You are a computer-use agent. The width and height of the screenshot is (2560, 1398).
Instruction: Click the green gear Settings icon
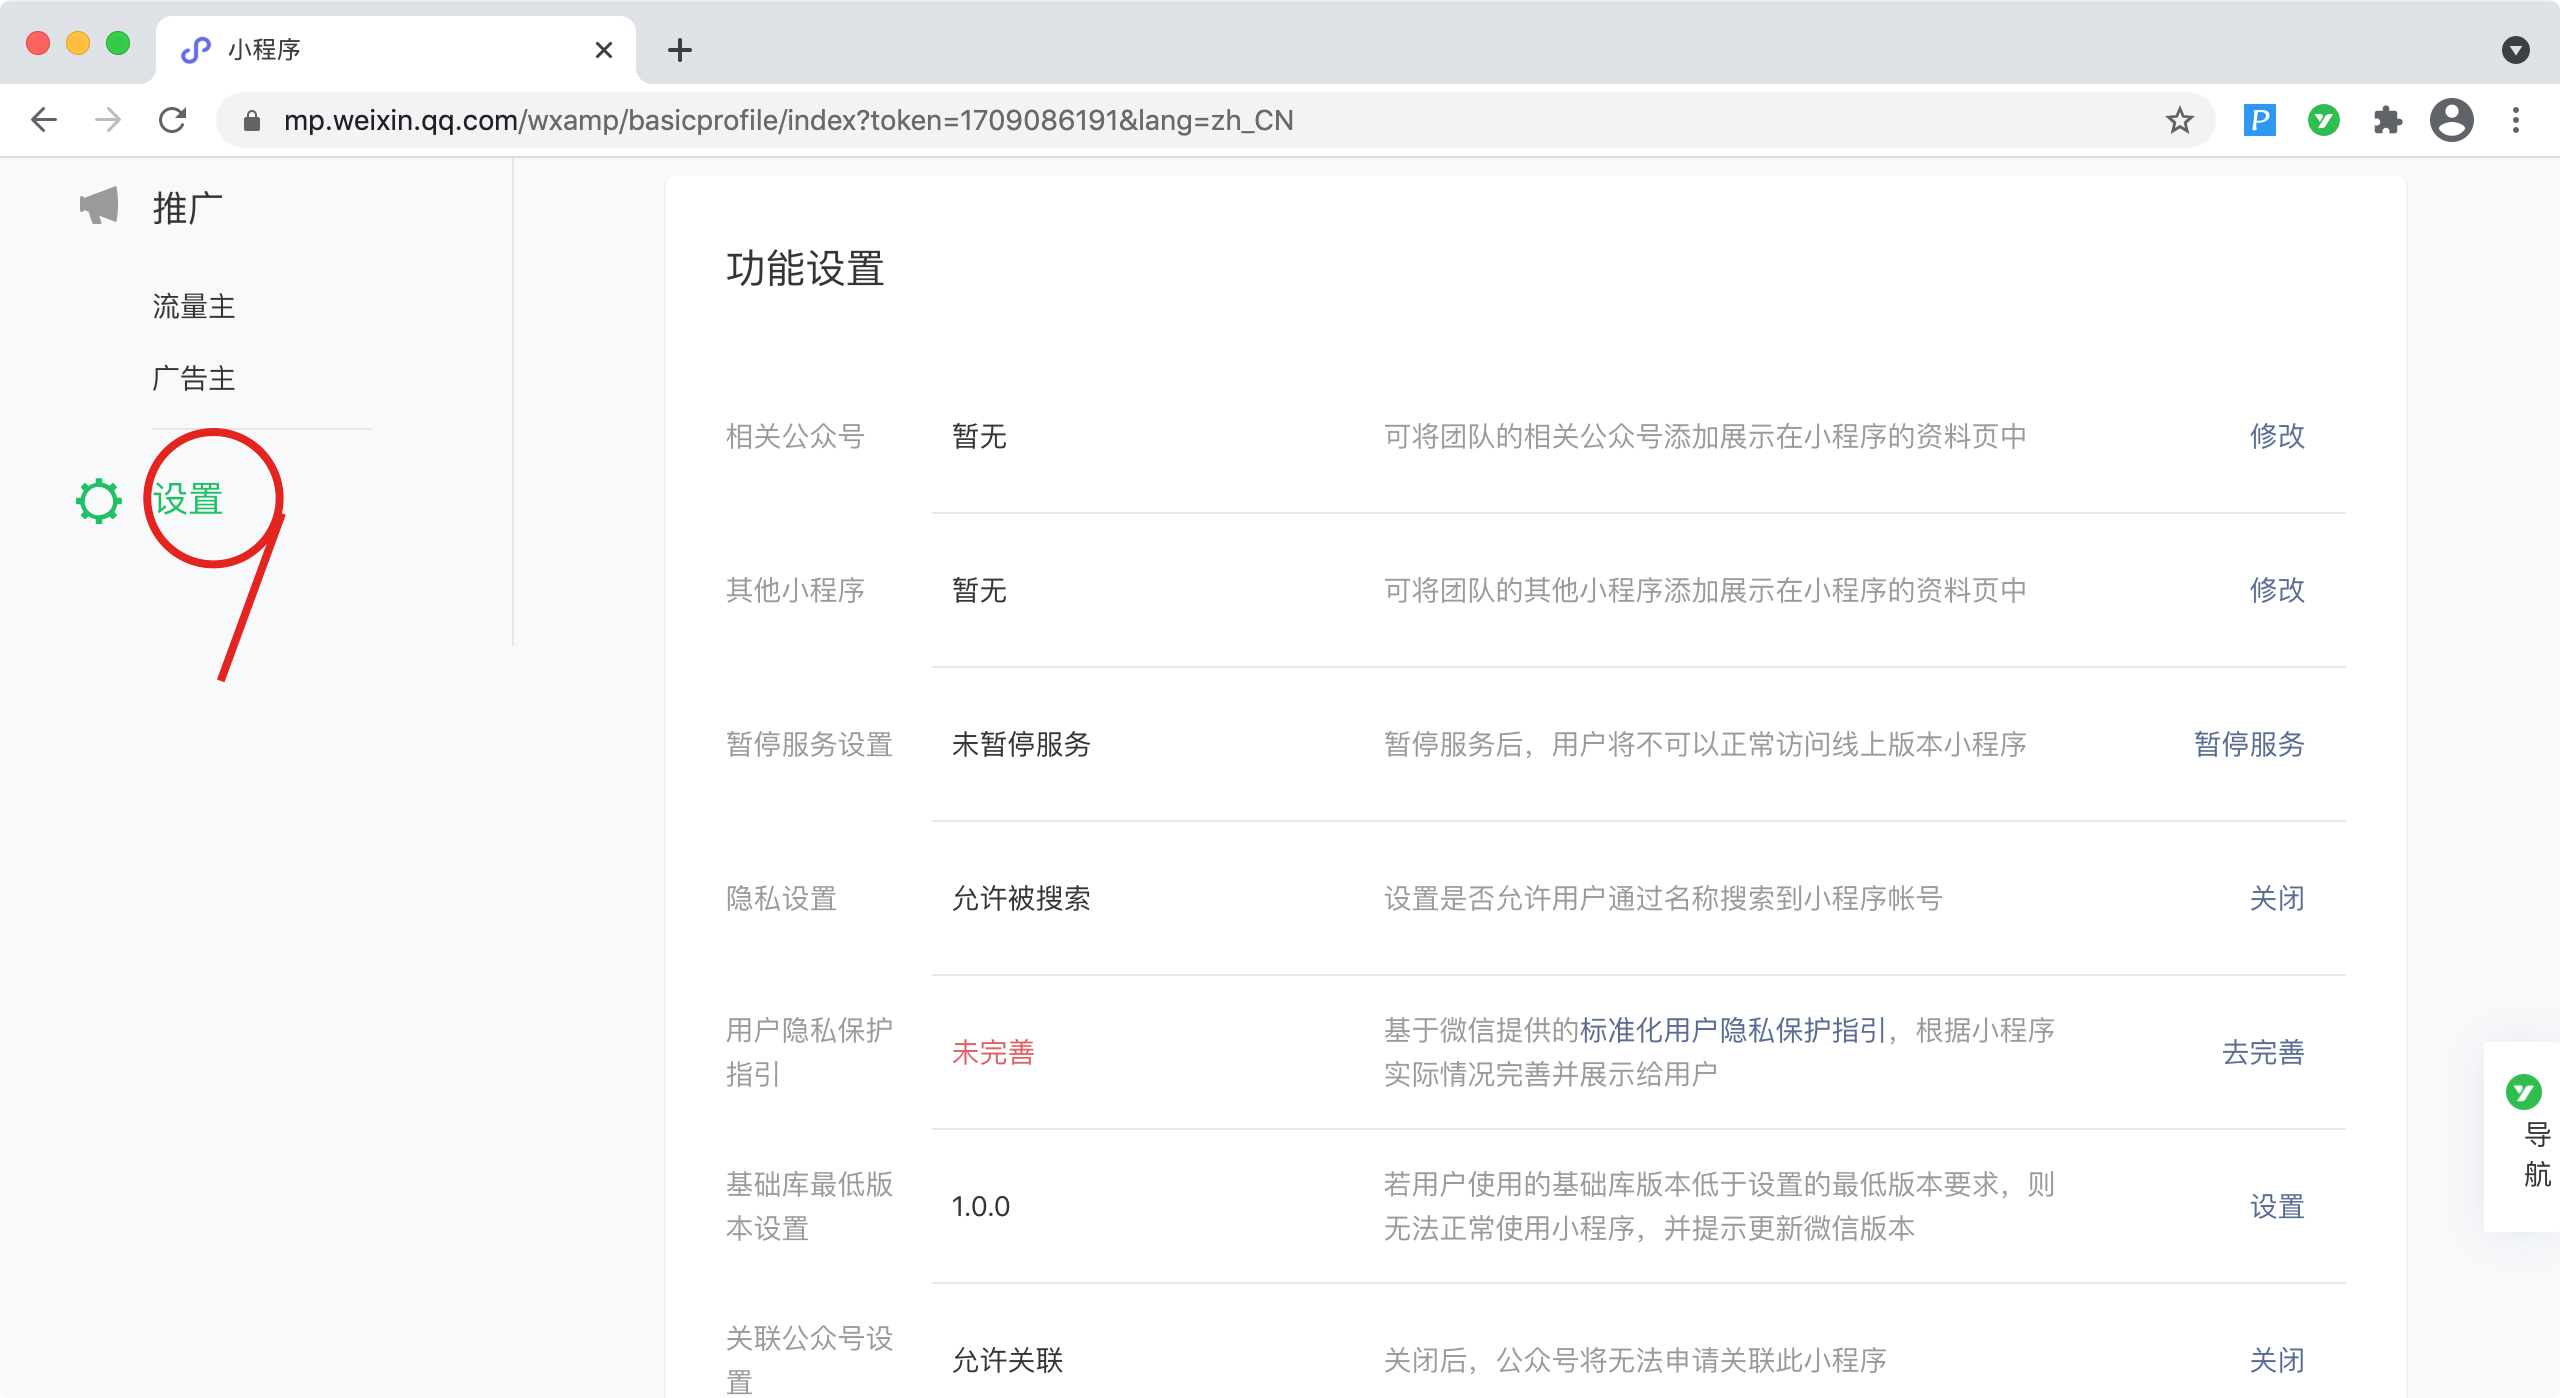pos(99,501)
